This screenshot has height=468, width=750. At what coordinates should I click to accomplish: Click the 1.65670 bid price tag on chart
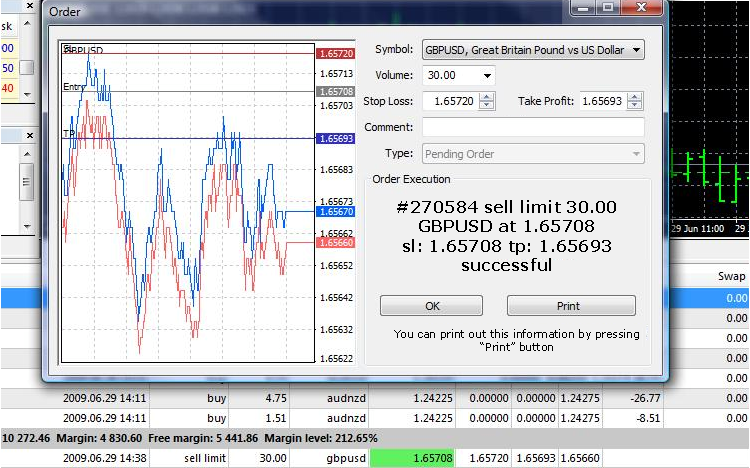click(335, 212)
